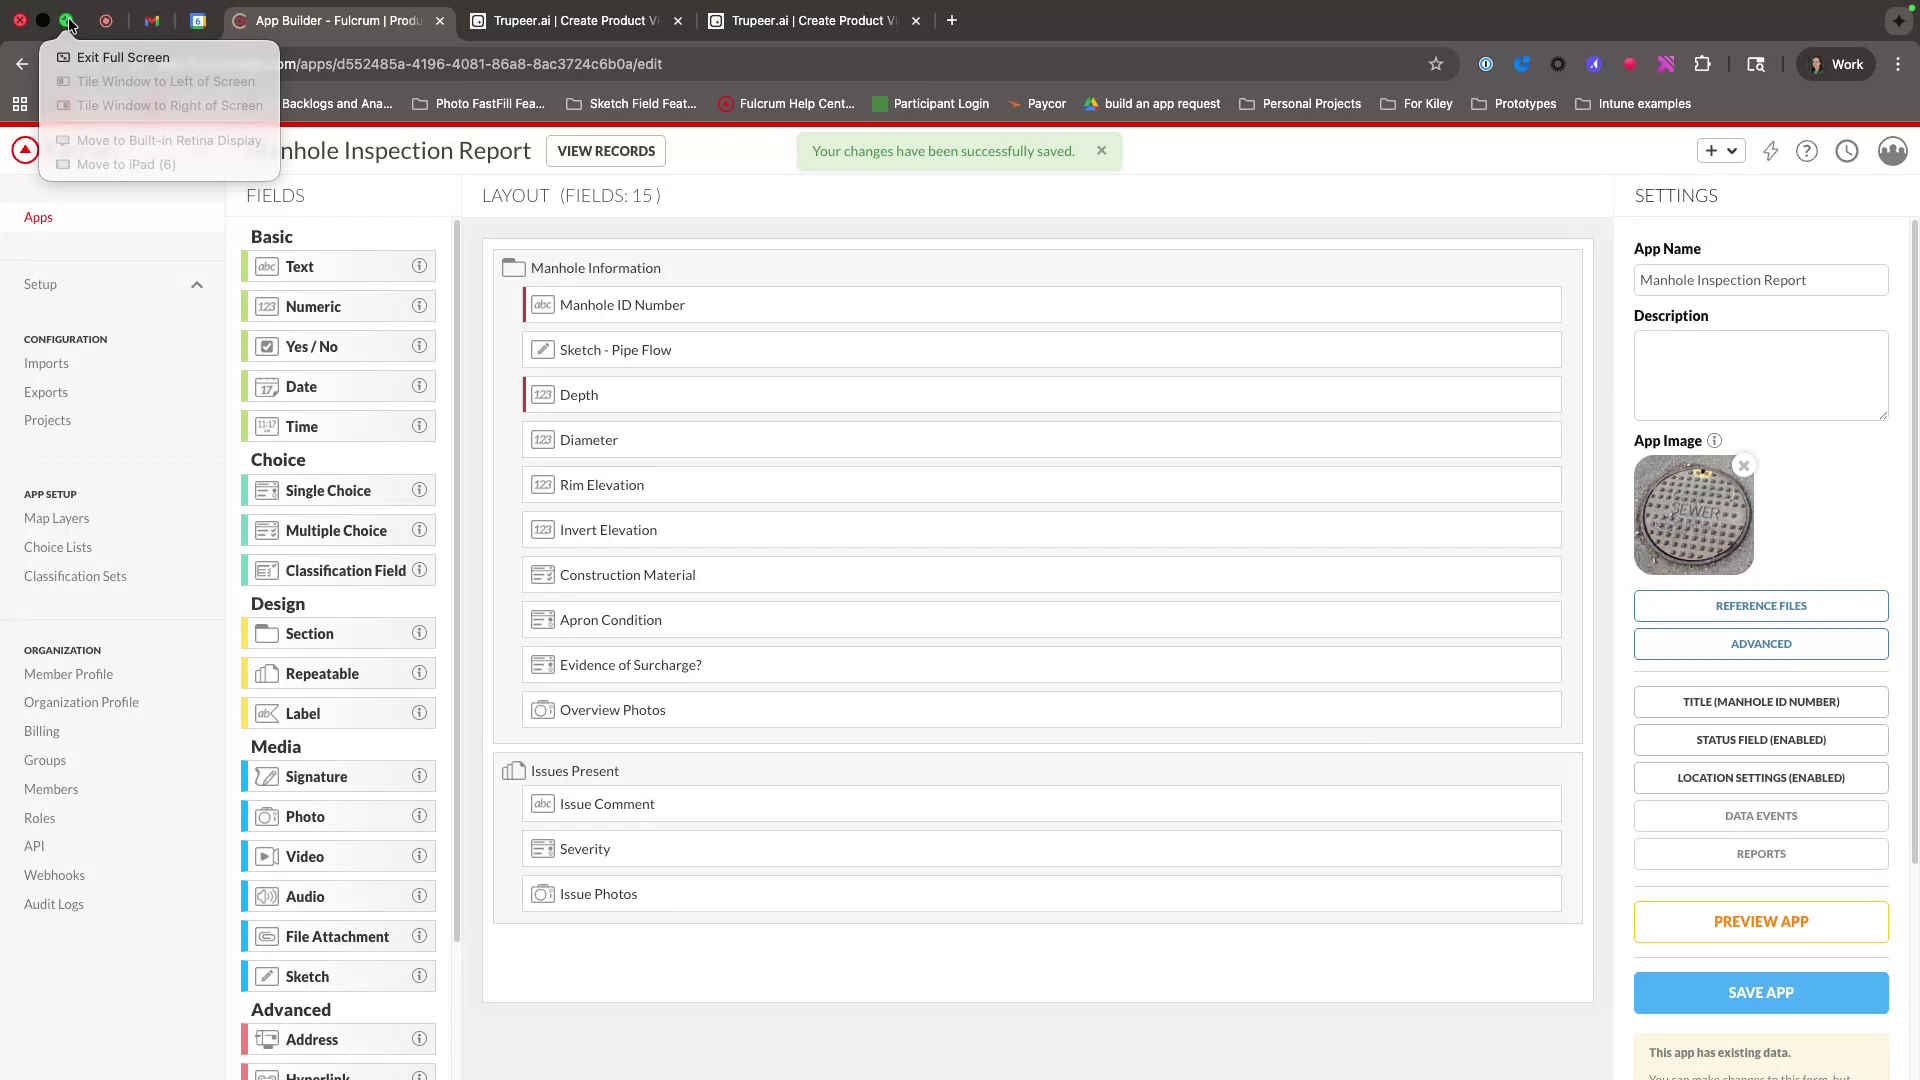1920x1080 pixels.
Task: Click the info icon next to App Image
Action: pos(1714,440)
